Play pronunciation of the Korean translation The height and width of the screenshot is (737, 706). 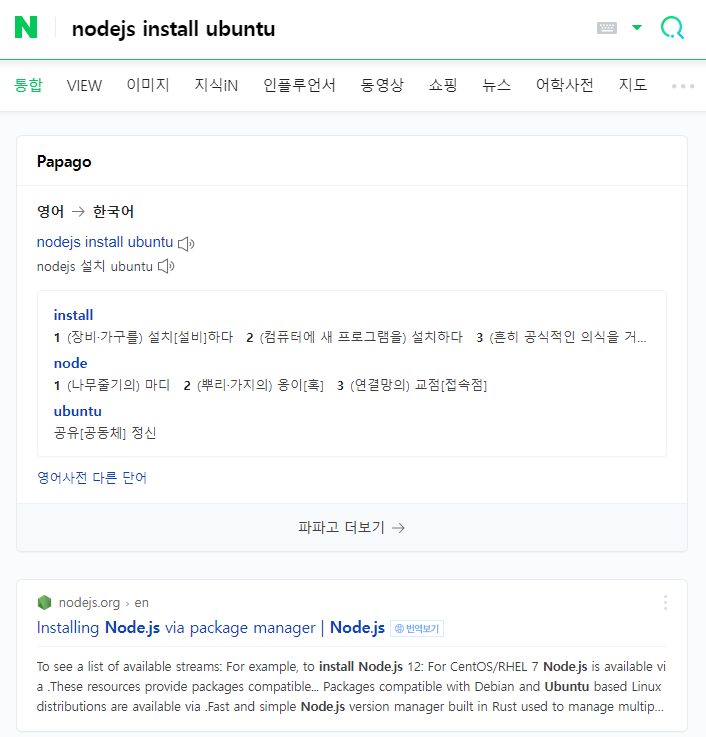pyautogui.click(x=165, y=267)
